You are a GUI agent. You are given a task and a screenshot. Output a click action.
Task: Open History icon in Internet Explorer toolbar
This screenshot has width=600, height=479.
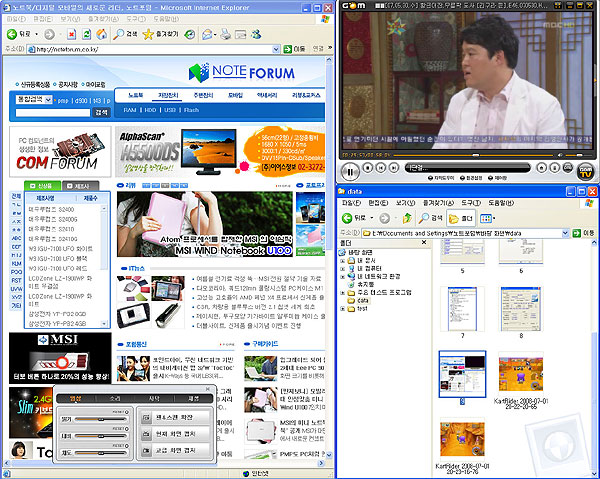pyautogui.click(x=189, y=34)
